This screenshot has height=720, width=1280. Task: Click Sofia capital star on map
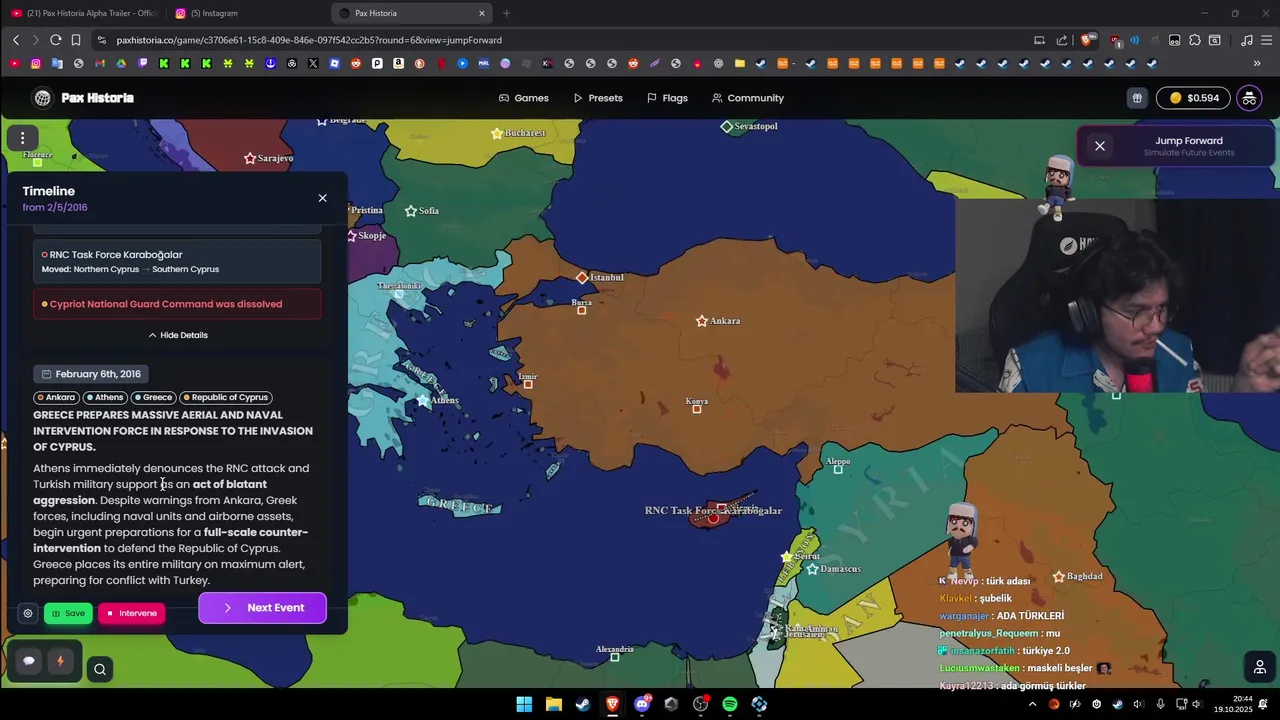[411, 211]
